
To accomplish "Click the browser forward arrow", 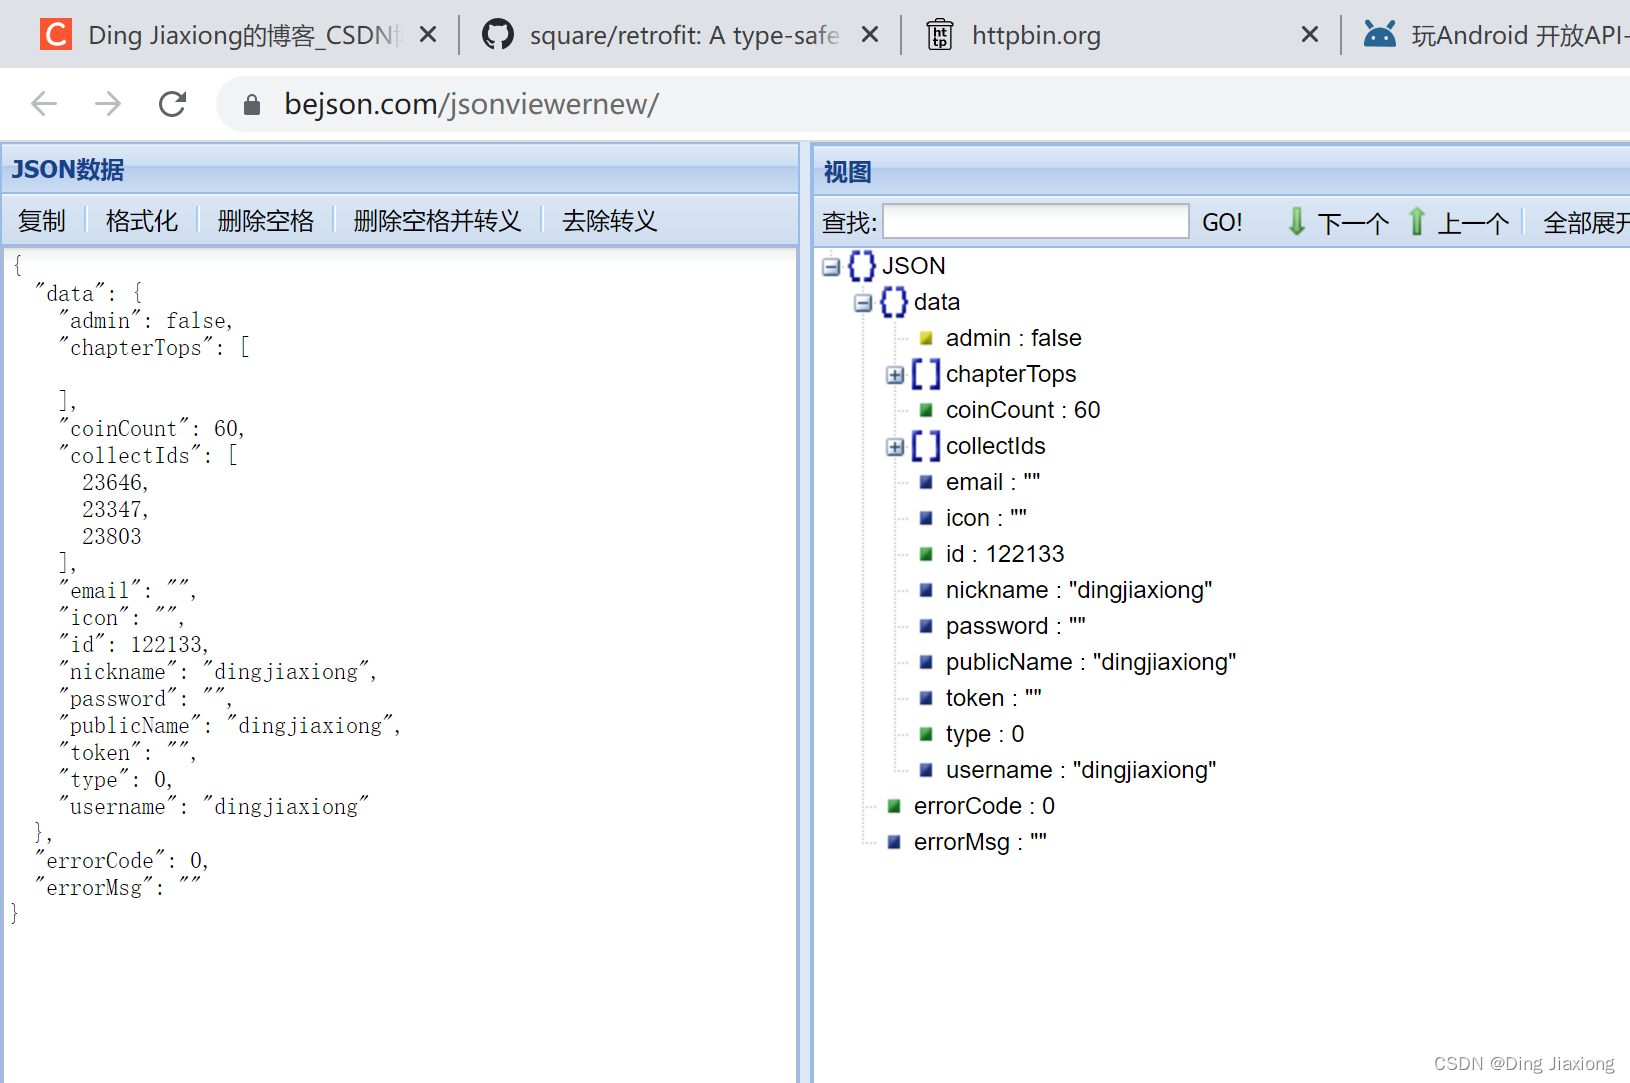I will click(108, 104).
